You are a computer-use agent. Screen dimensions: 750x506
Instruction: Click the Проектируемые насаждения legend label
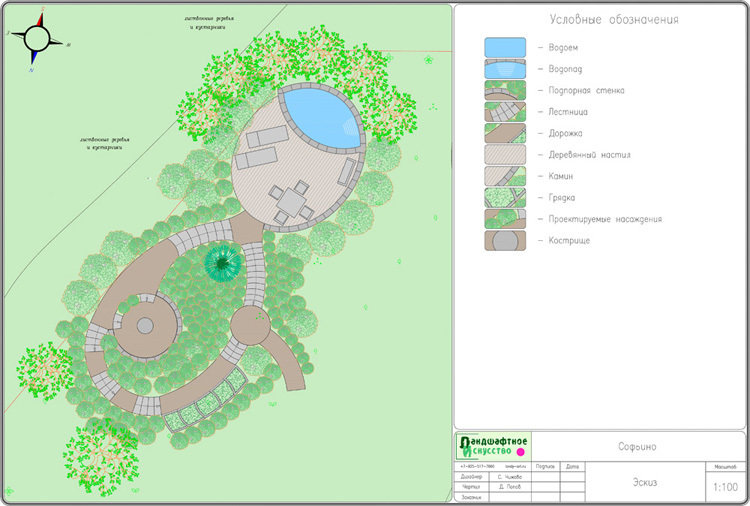(x=600, y=219)
